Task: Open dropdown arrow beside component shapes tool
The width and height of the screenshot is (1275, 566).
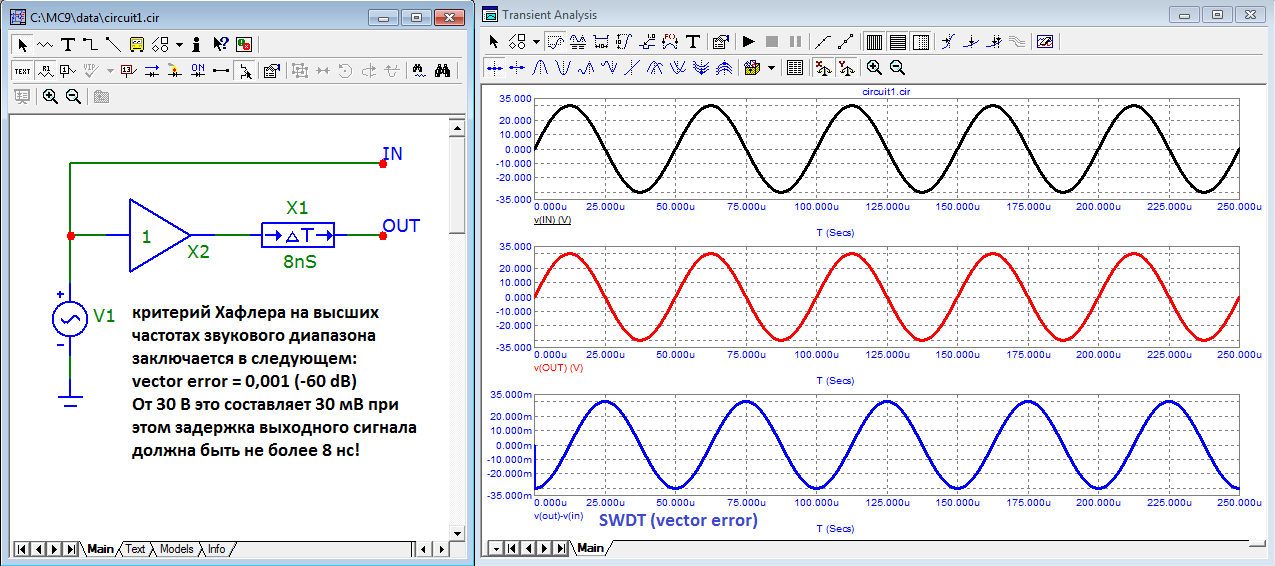Action: pyautogui.click(x=179, y=44)
